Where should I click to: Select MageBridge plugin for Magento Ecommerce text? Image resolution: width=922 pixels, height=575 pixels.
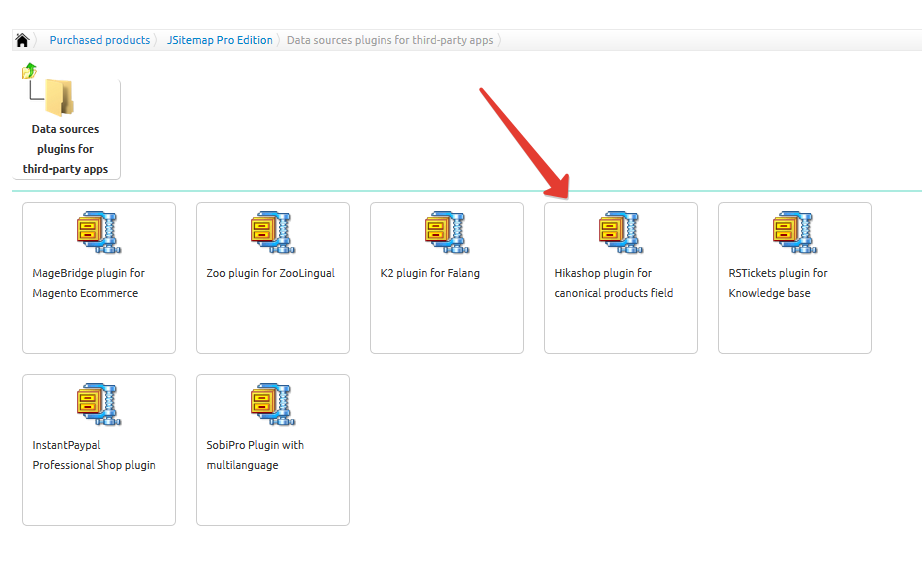pyautogui.click(x=88, y=283)
